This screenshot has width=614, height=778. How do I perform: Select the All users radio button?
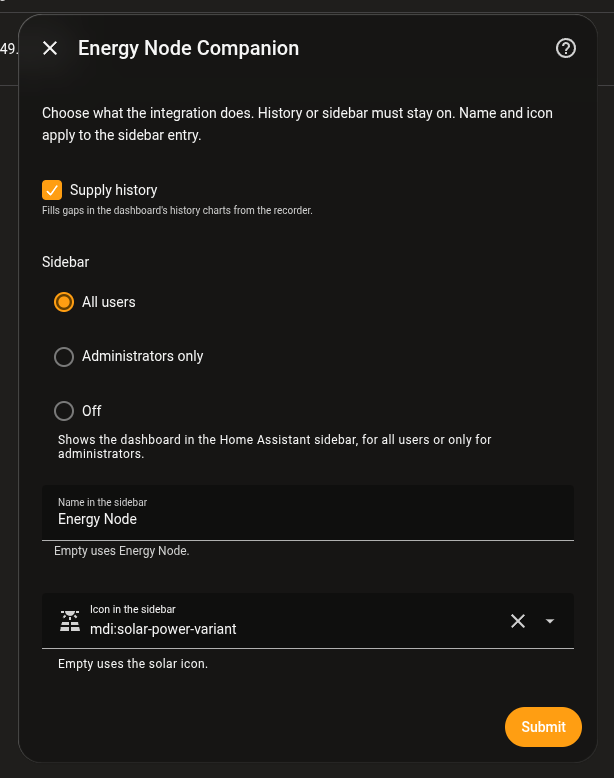tap(64, 302)
